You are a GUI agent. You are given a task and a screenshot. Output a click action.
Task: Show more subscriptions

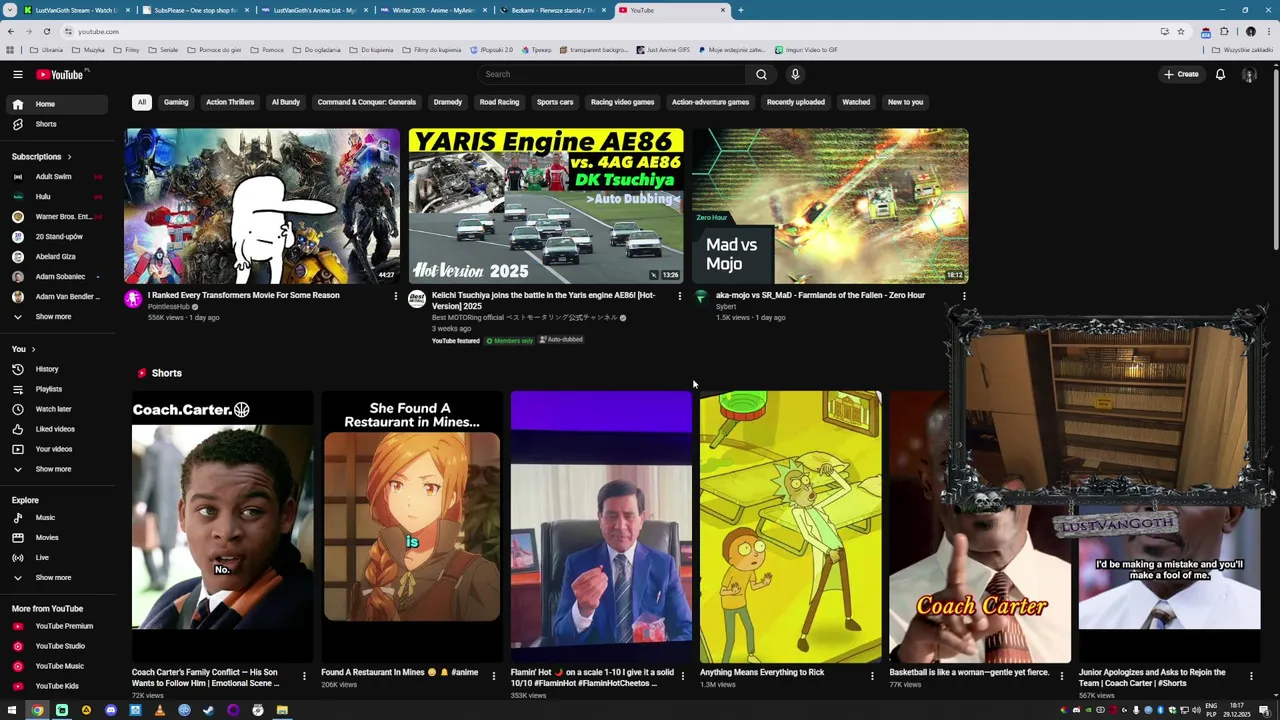coord(58,317)
